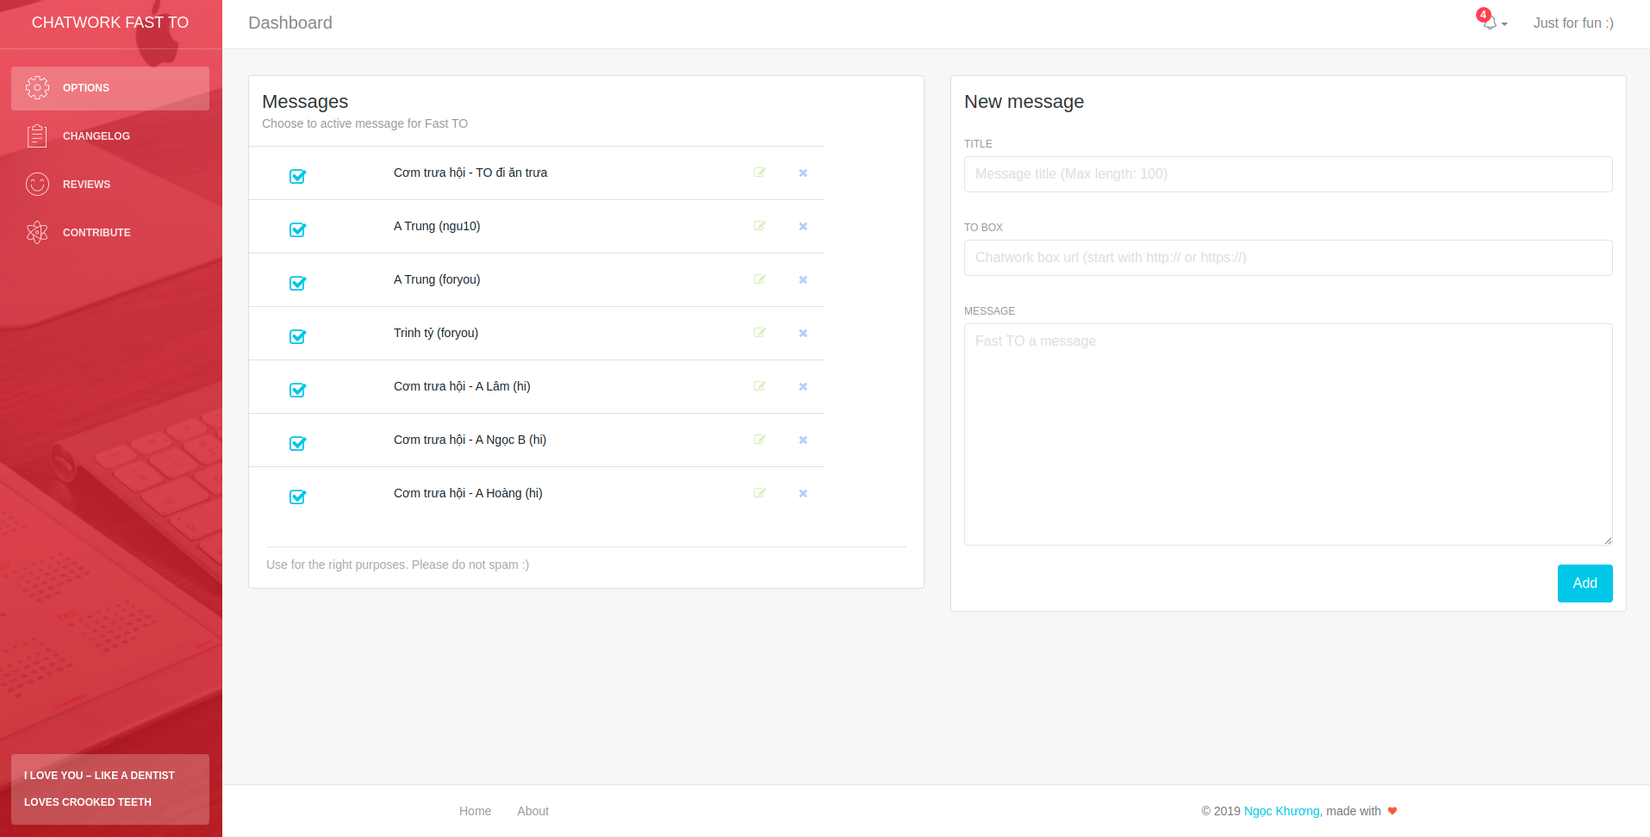Delete the 'A Trung (foryou)' message

[803, 280]
